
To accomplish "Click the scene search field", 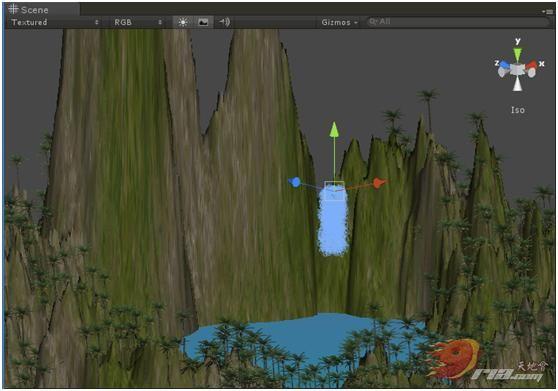I will click(459, 22).
